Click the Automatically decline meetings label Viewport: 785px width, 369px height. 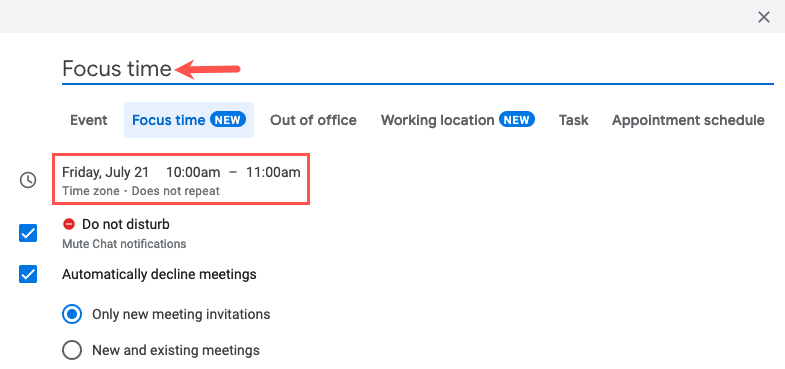[159, 274]
